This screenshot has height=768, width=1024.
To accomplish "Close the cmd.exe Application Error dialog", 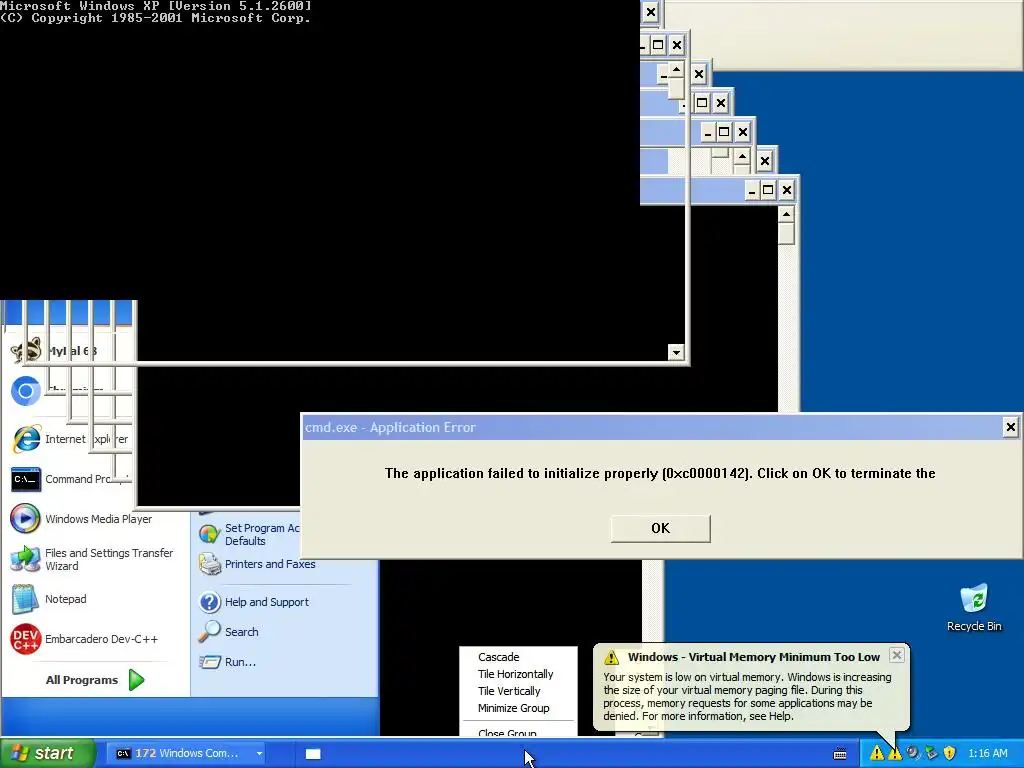I will click(1010, 427).
